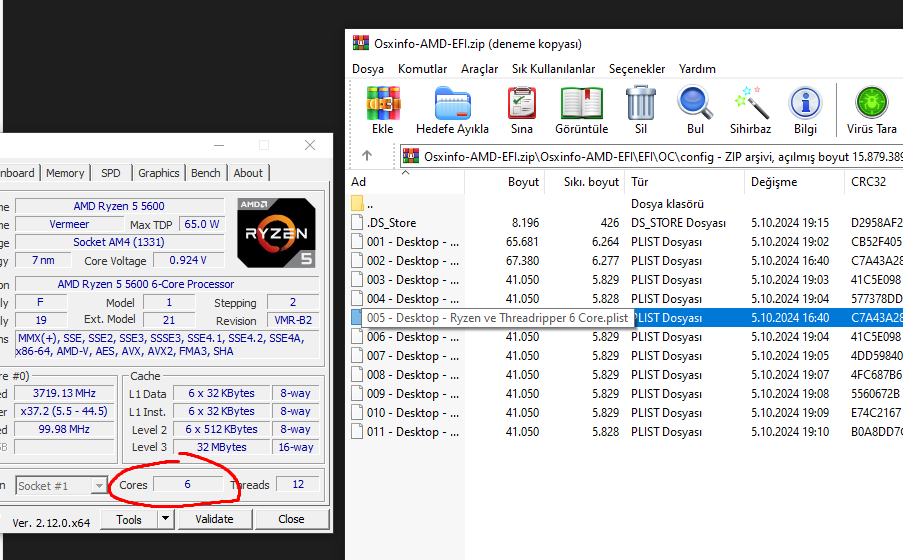Click the Sil trash can icon
Image resolution: width=903 pixels, height=560 pixels.
(640, 103)
